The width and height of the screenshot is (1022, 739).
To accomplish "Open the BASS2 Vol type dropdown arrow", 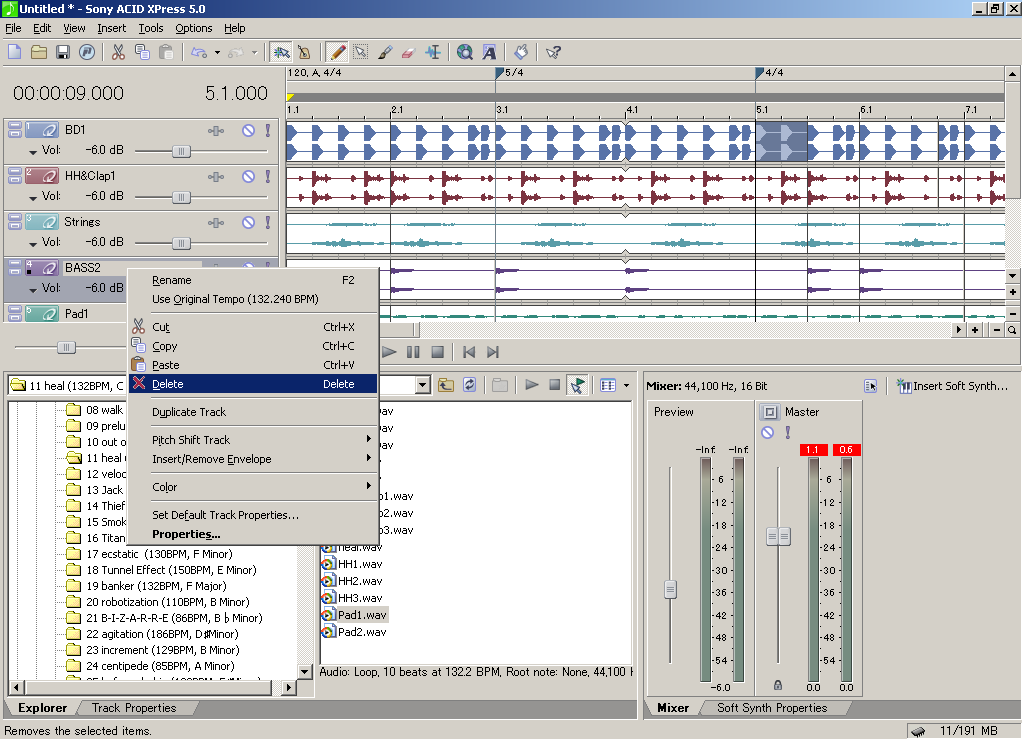I will click(33, 289).
